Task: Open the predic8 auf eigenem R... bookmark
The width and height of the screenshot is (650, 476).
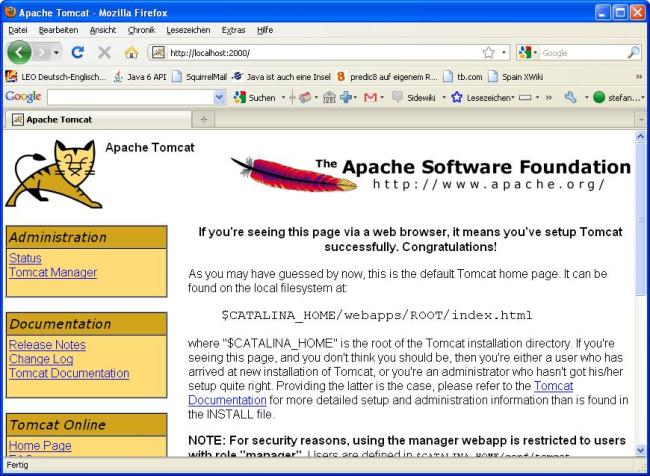Action: (387, 77)
